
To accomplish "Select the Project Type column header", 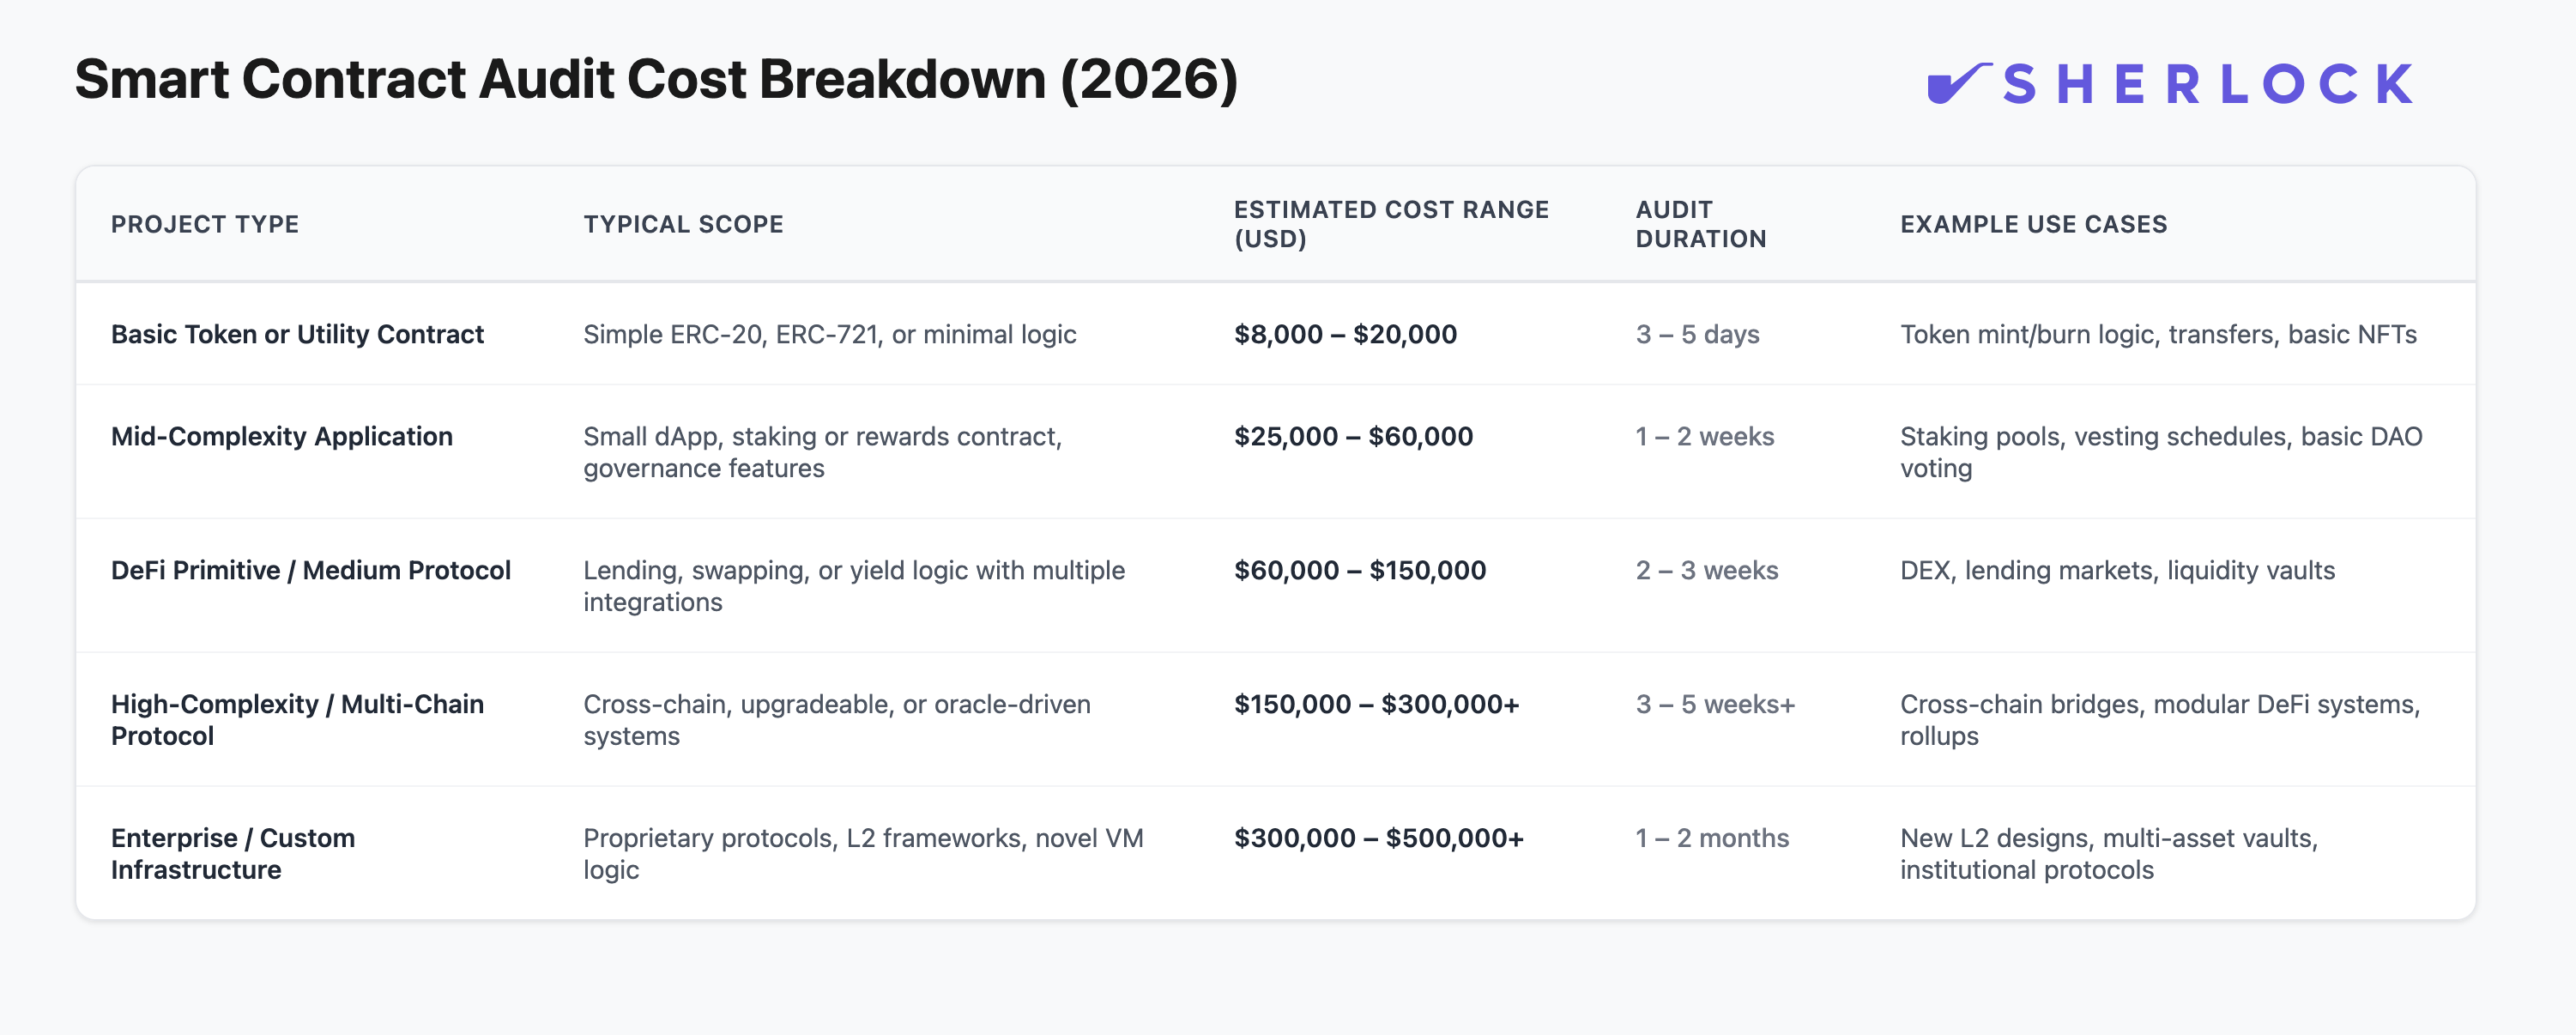I will point(205,224).
